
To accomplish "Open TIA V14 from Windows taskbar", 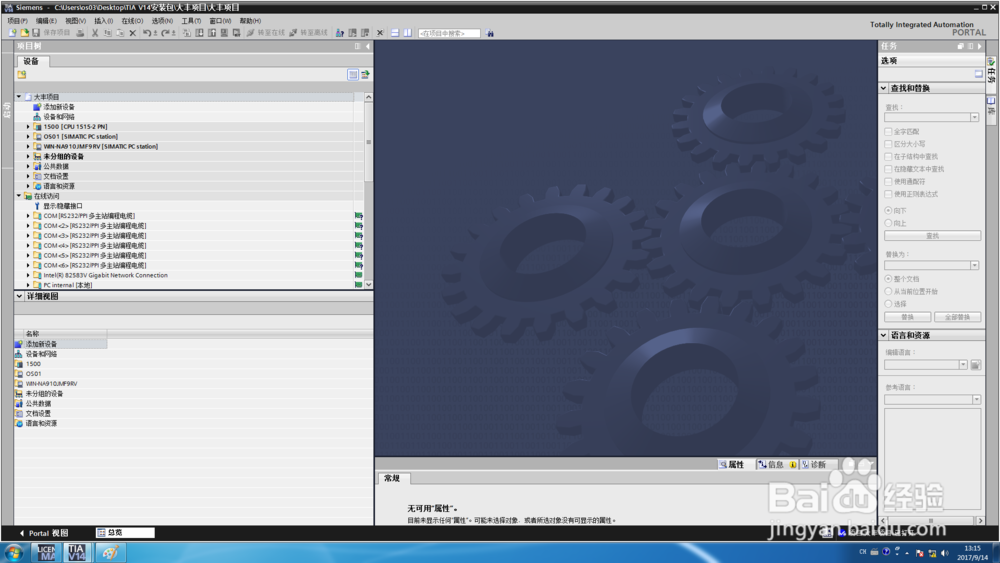I will point(77,552).
